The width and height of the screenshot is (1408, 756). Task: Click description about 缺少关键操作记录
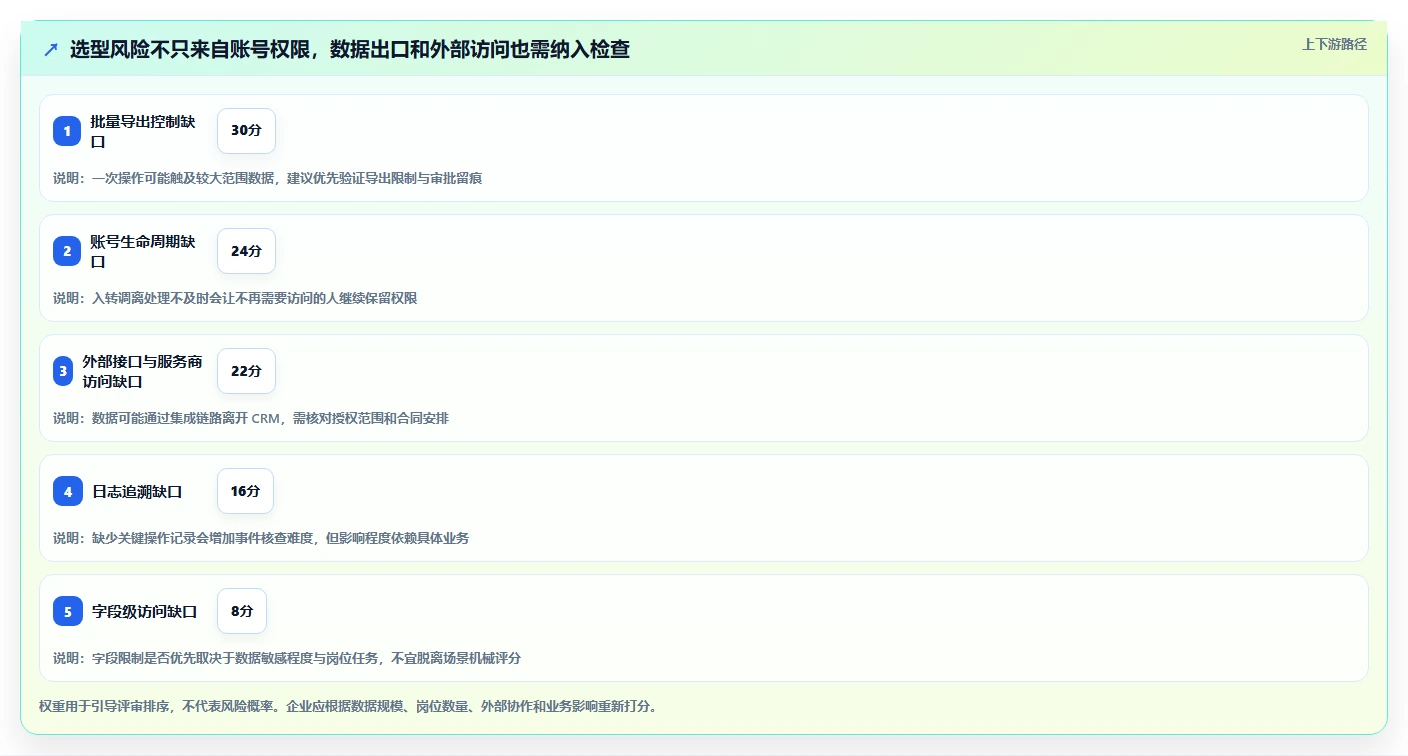click(261, 538)
